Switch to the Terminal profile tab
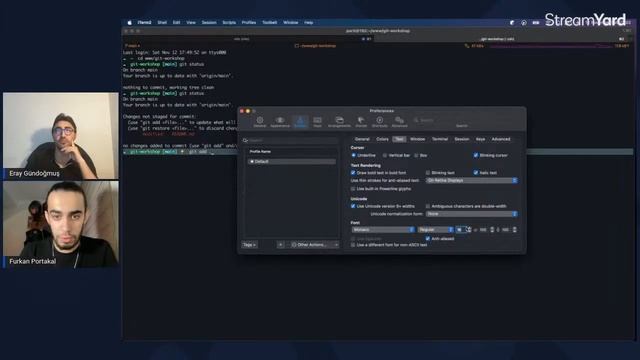This screenshot has width=640, height=360. point(440,139)
